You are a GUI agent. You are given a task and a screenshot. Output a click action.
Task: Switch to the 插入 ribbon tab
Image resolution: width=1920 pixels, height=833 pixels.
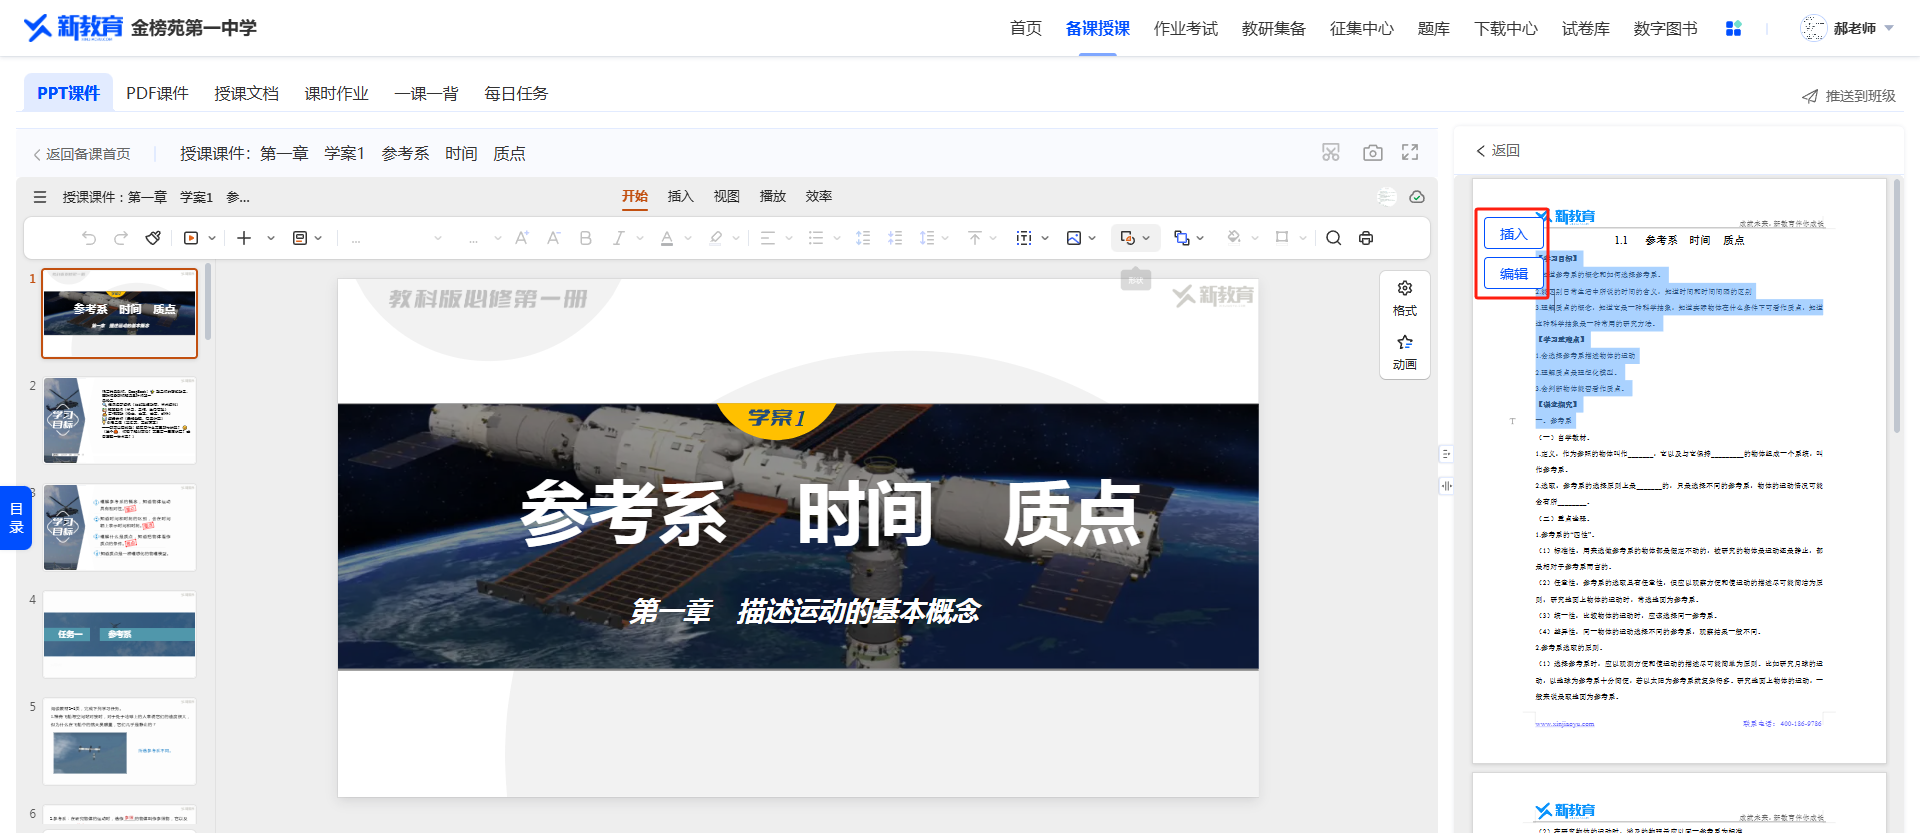(680, 196)
